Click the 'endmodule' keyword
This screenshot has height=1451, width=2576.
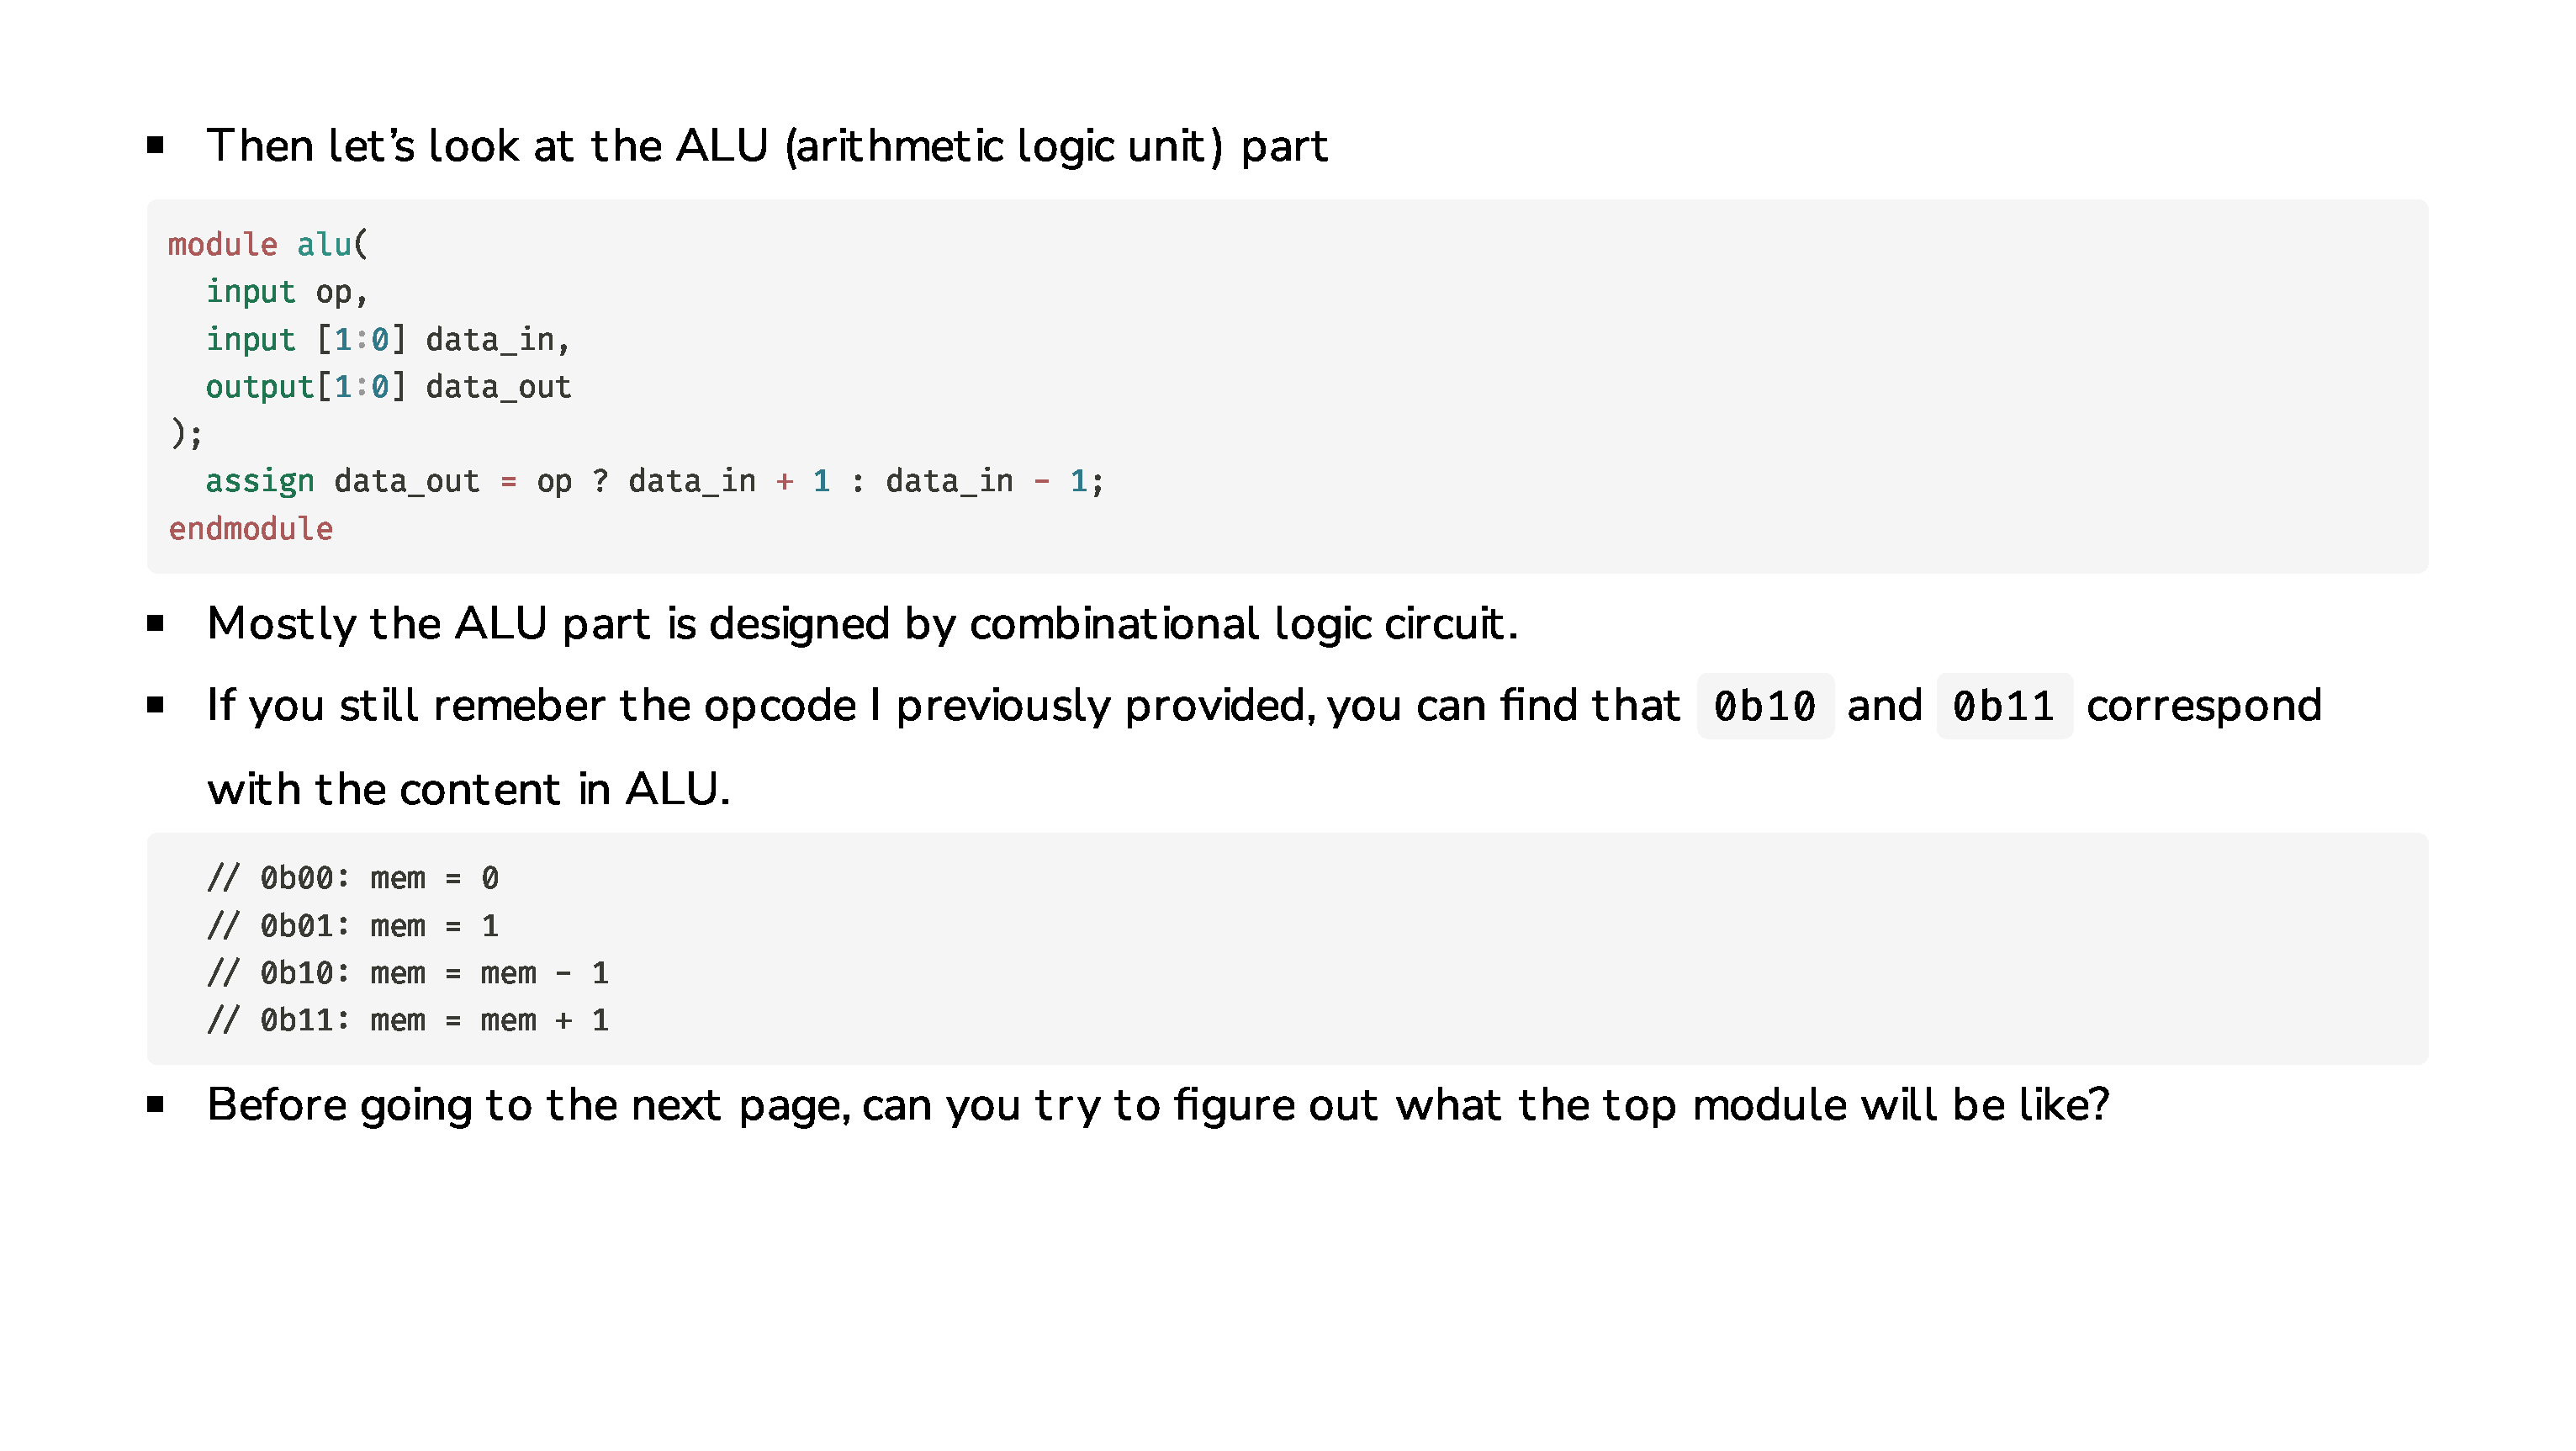(x=250, y=528)
